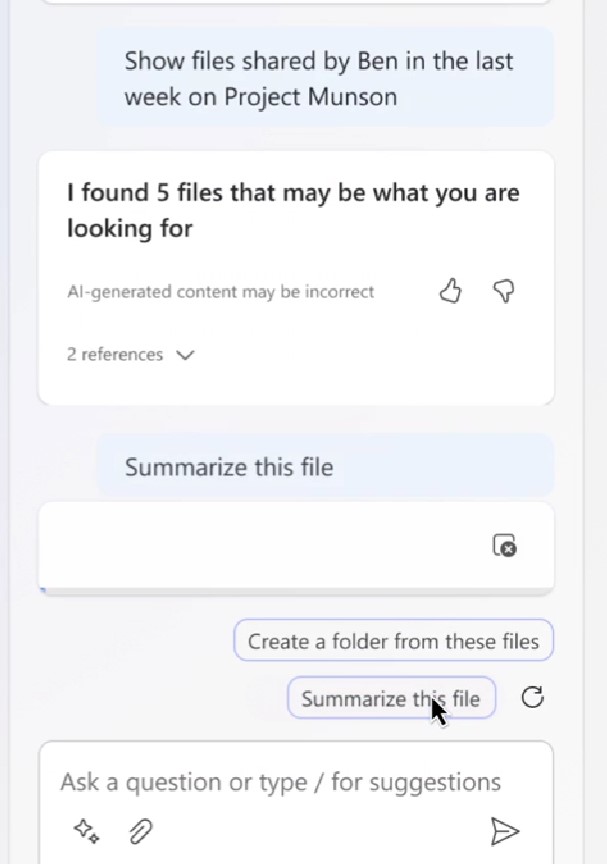
Task: Click the sent 'Summarize this file' message bubble
Action: click(x=229, y=467)
